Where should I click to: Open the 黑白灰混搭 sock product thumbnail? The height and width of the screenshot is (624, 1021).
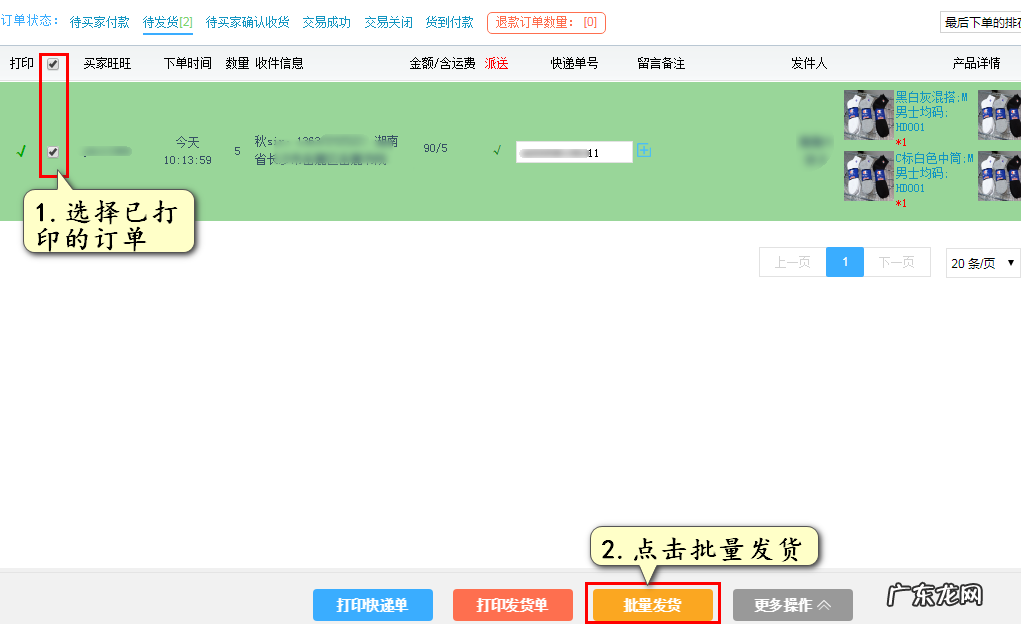867,113
